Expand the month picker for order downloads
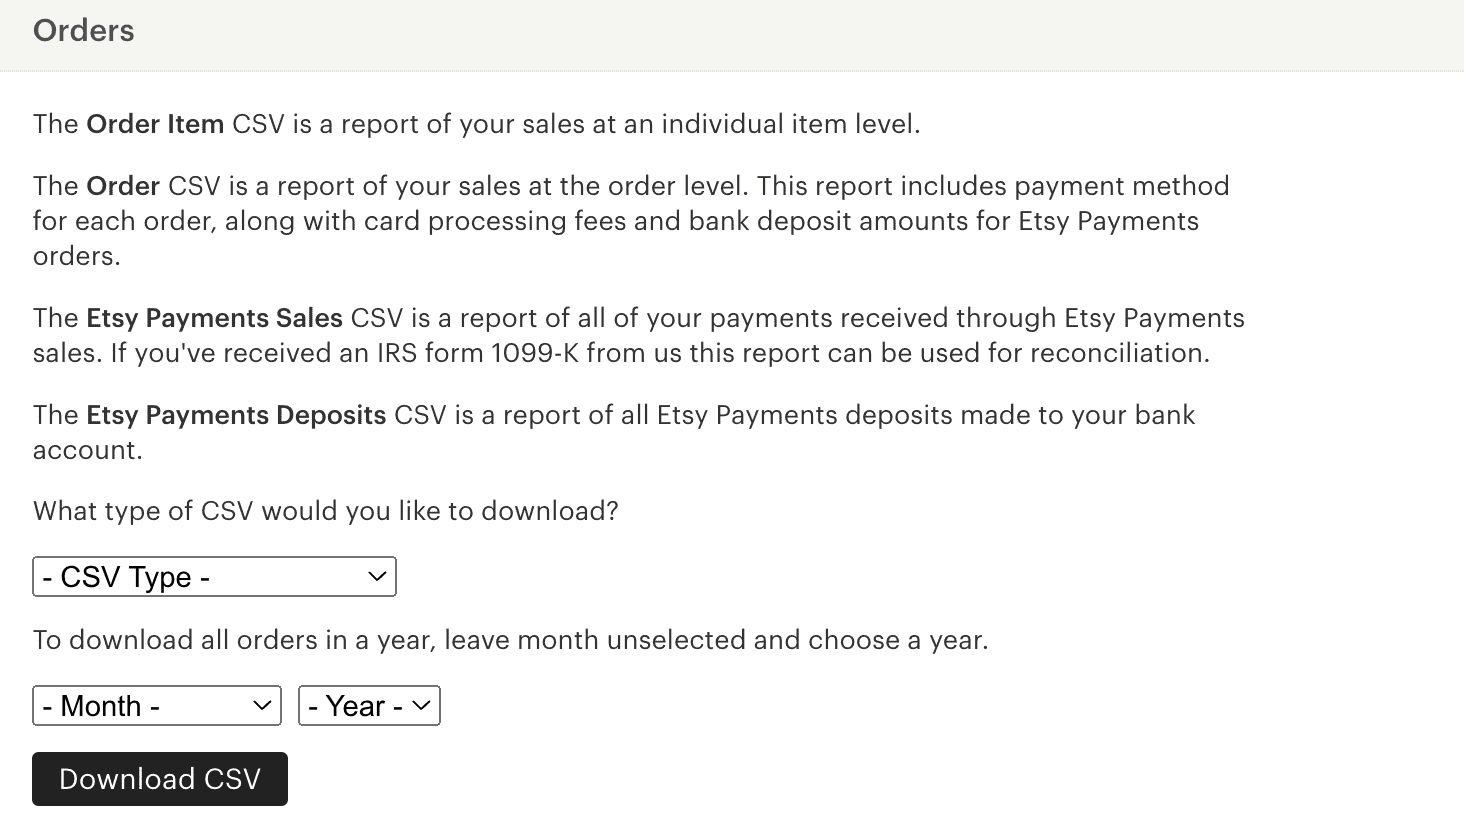Image resolution: width=1464 pixels, height=836 pixels. (156, 705)
